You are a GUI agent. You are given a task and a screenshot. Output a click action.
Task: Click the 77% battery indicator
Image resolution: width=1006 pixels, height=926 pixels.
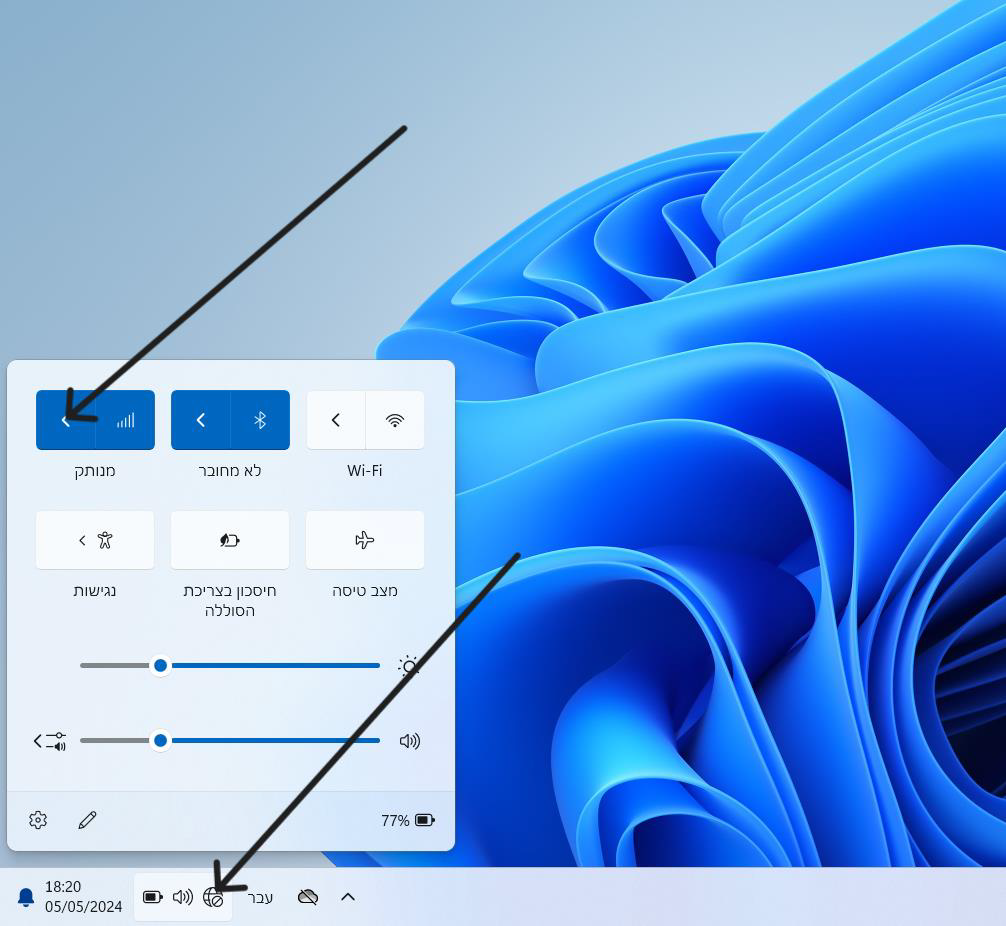[x=408, y=820]
